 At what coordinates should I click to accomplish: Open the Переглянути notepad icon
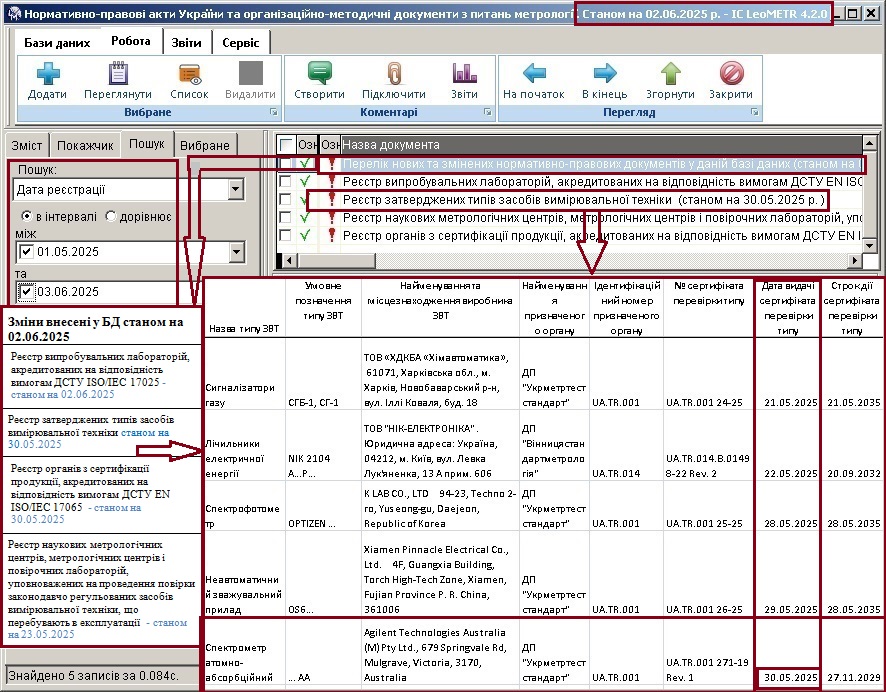pyautogui.click(x=118, y=74)
